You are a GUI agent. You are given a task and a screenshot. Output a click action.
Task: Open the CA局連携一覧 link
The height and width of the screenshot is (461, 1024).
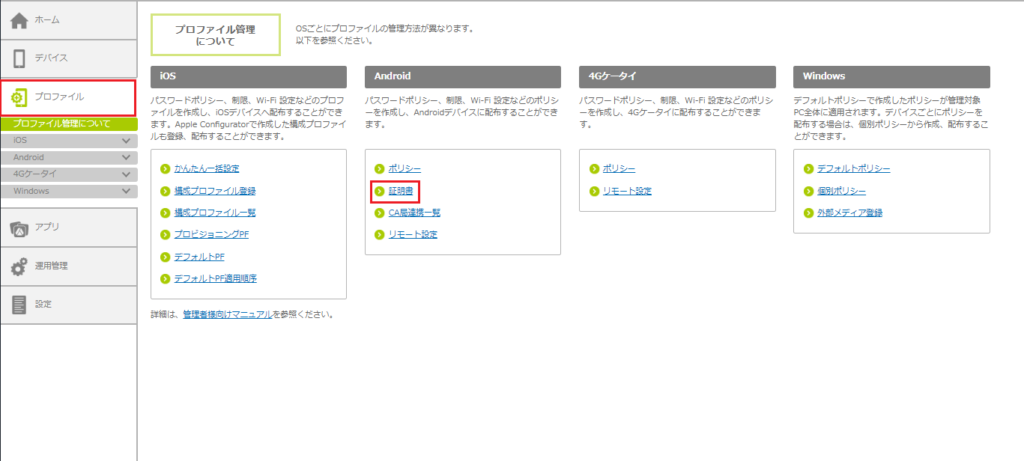[x=414, y=212]
